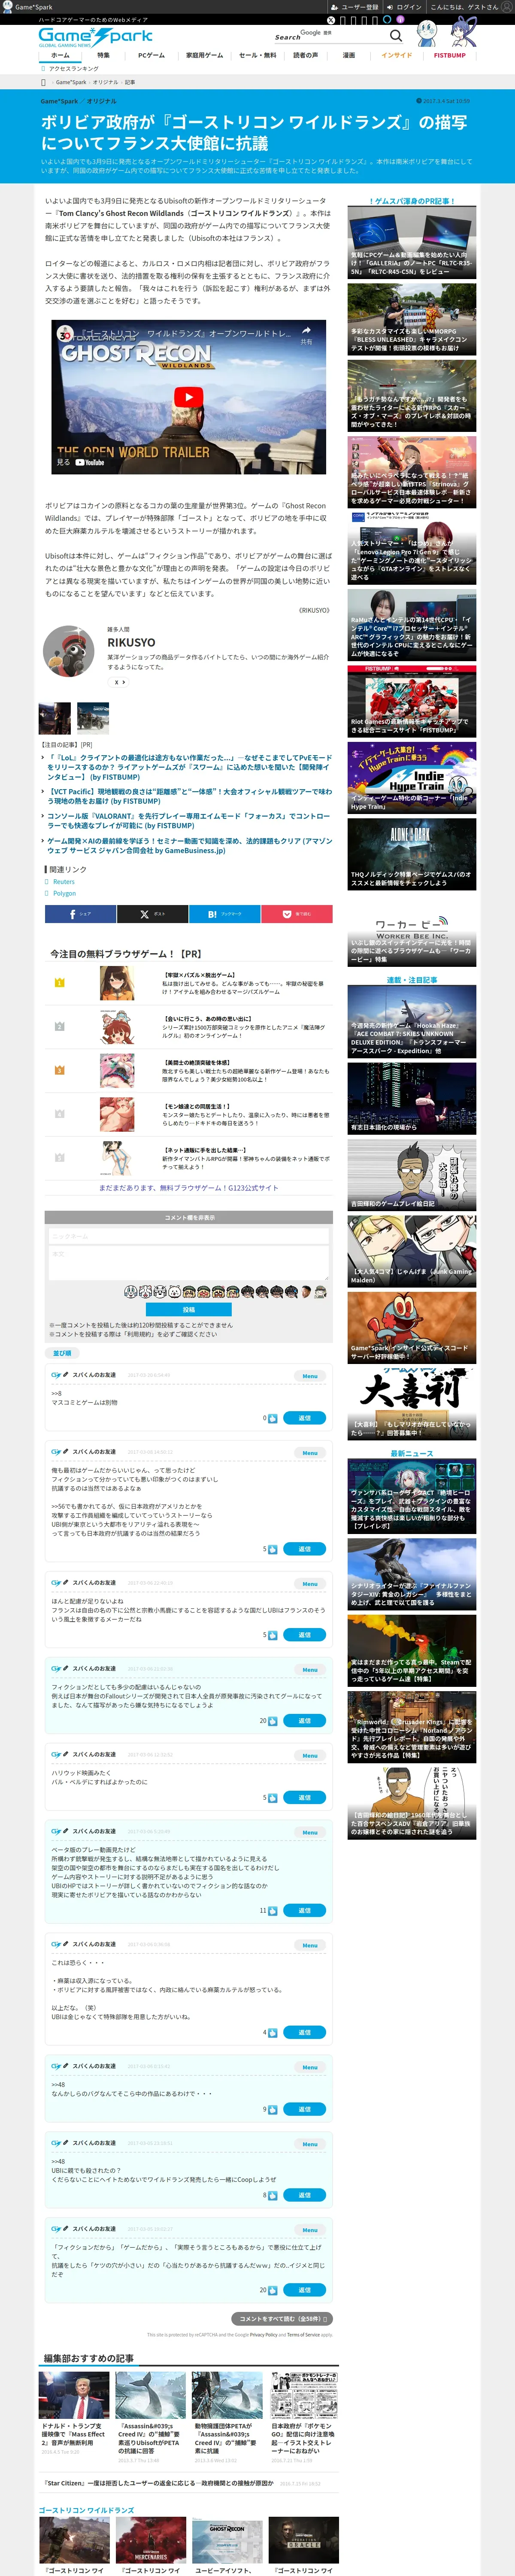Open the video share arrow icon
The height and width of the screenshot is (2576, 515).
point(307,331)
